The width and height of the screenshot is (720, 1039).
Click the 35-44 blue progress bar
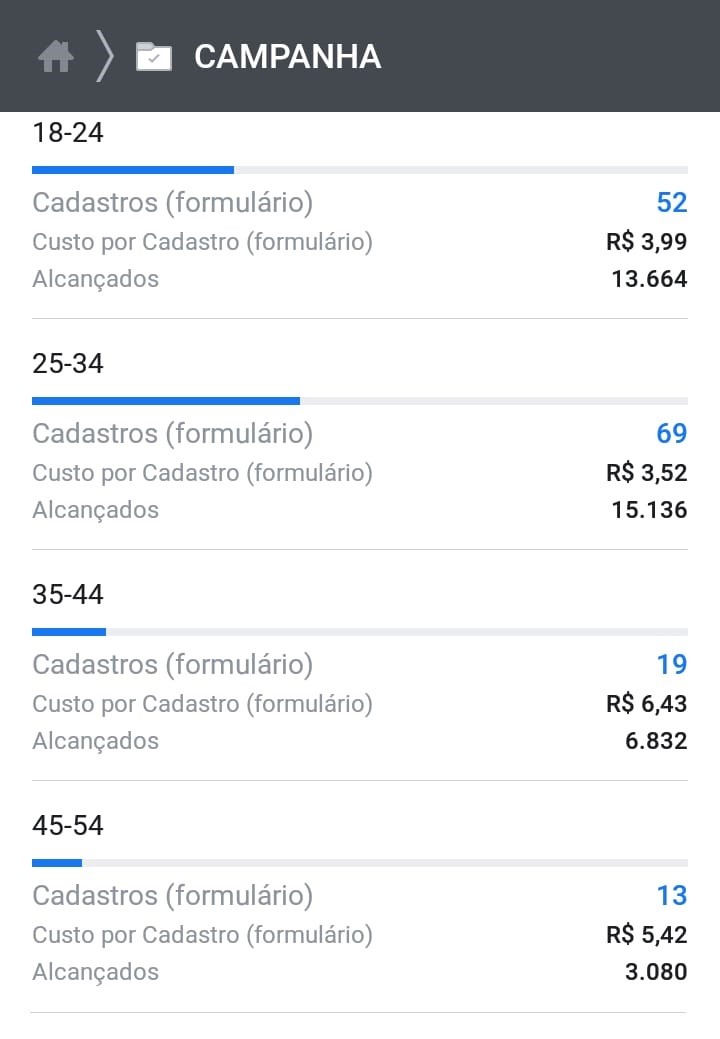(69, 632)
